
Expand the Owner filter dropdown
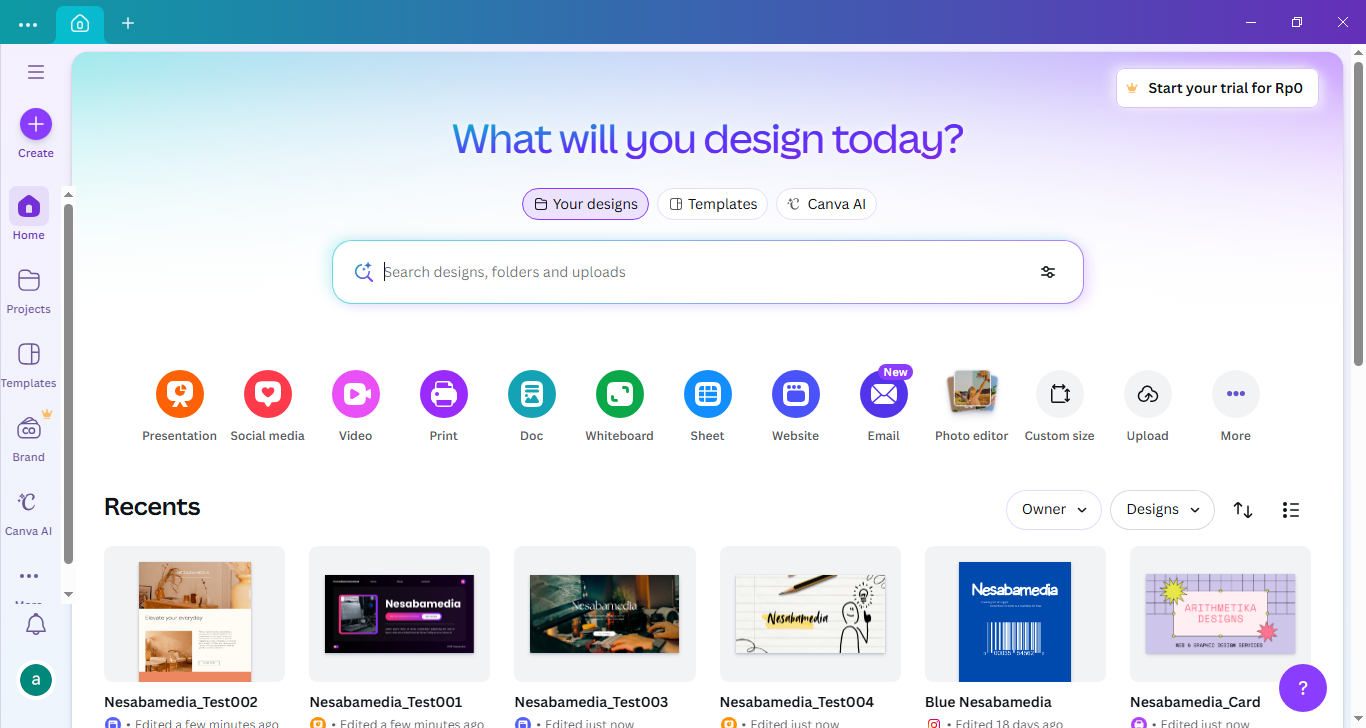click(x=1053, y=510)
